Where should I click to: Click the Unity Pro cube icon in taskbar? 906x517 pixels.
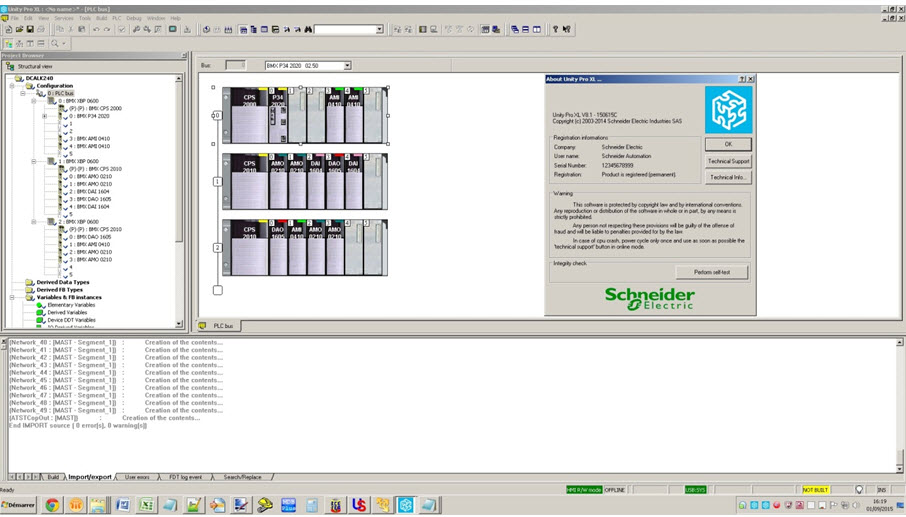[406, 505]
